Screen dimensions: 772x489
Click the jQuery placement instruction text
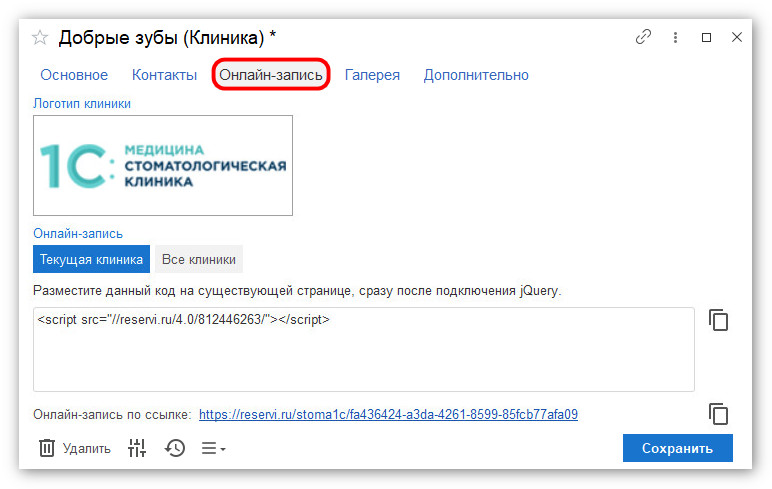297,291
